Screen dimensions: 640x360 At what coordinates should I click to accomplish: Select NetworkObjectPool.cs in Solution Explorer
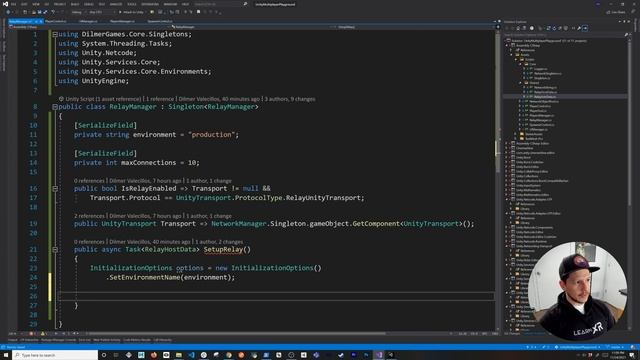[x=544, y=101]
